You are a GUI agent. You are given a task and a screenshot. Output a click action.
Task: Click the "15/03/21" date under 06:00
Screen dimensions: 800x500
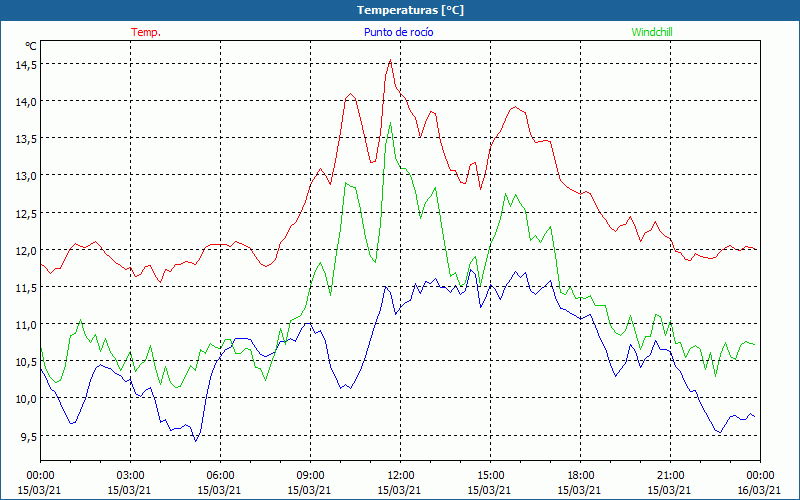[x=219, y=490]
